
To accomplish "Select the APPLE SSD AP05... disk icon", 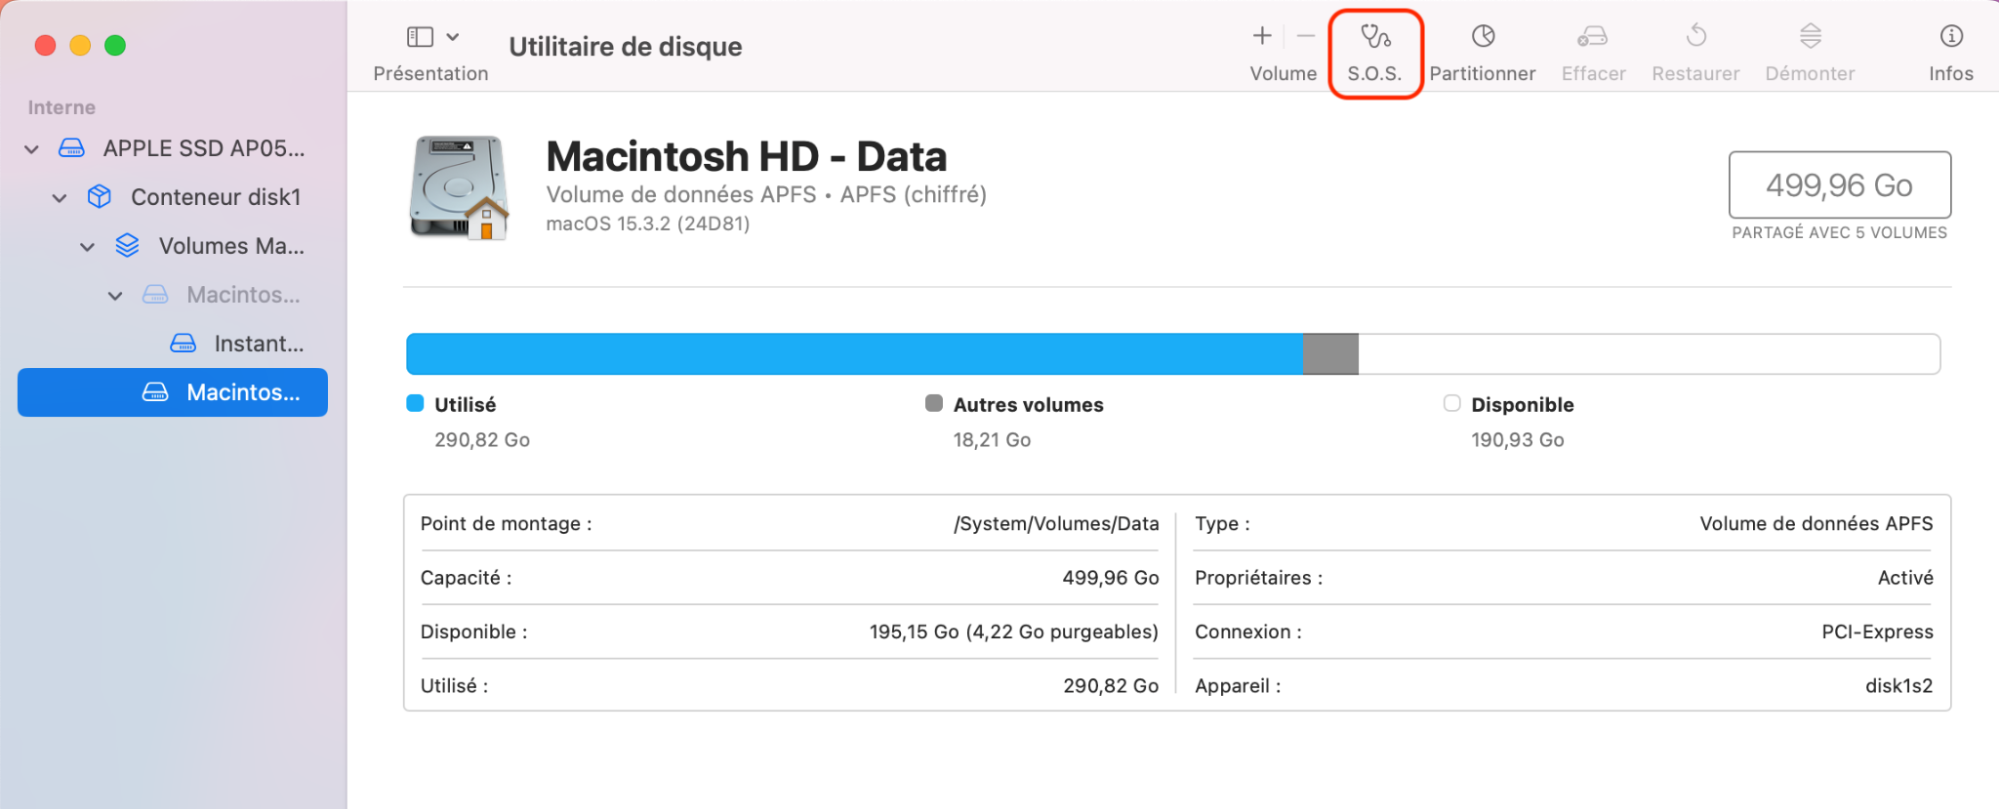I will [x=72, y=148].
